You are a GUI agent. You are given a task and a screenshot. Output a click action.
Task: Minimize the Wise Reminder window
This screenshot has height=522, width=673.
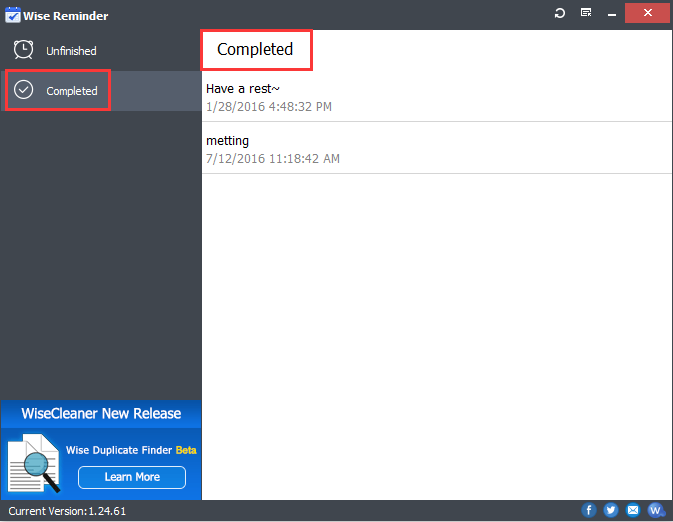pyautogui.click(x=612, y=15)
